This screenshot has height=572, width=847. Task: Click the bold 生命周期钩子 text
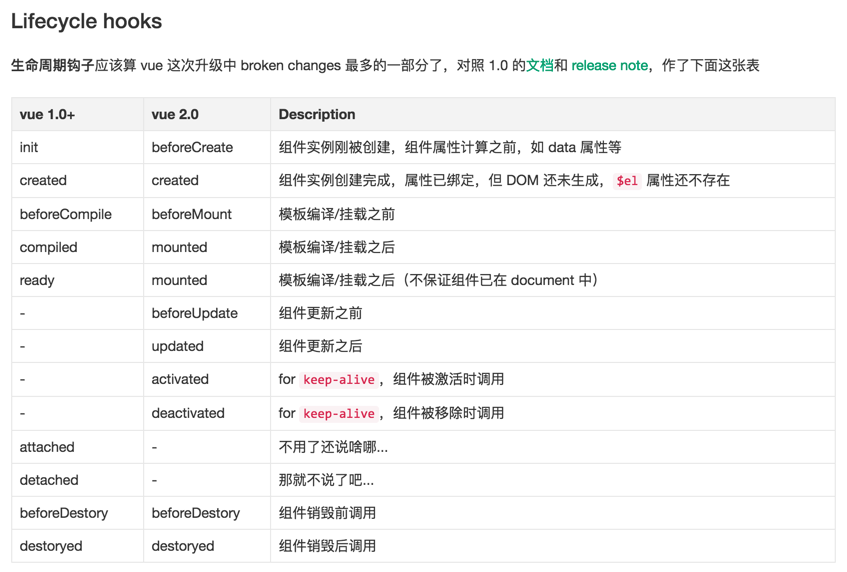pyautogui.click(x=52, y=65)
